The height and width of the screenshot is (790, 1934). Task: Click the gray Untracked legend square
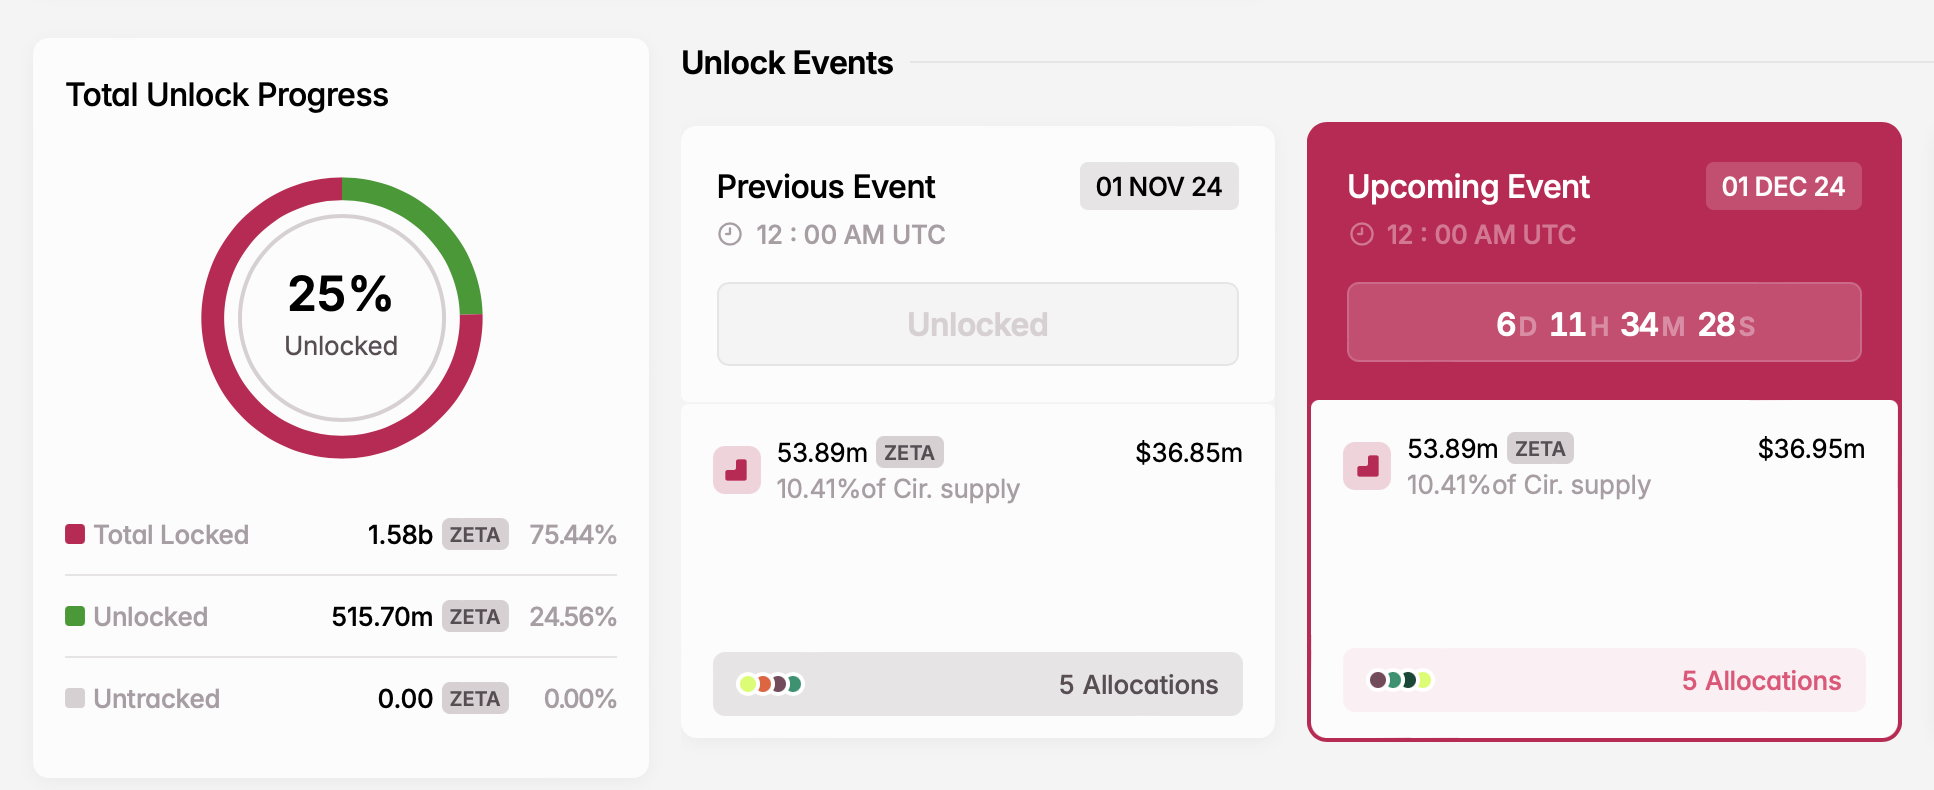click(75, 698)
